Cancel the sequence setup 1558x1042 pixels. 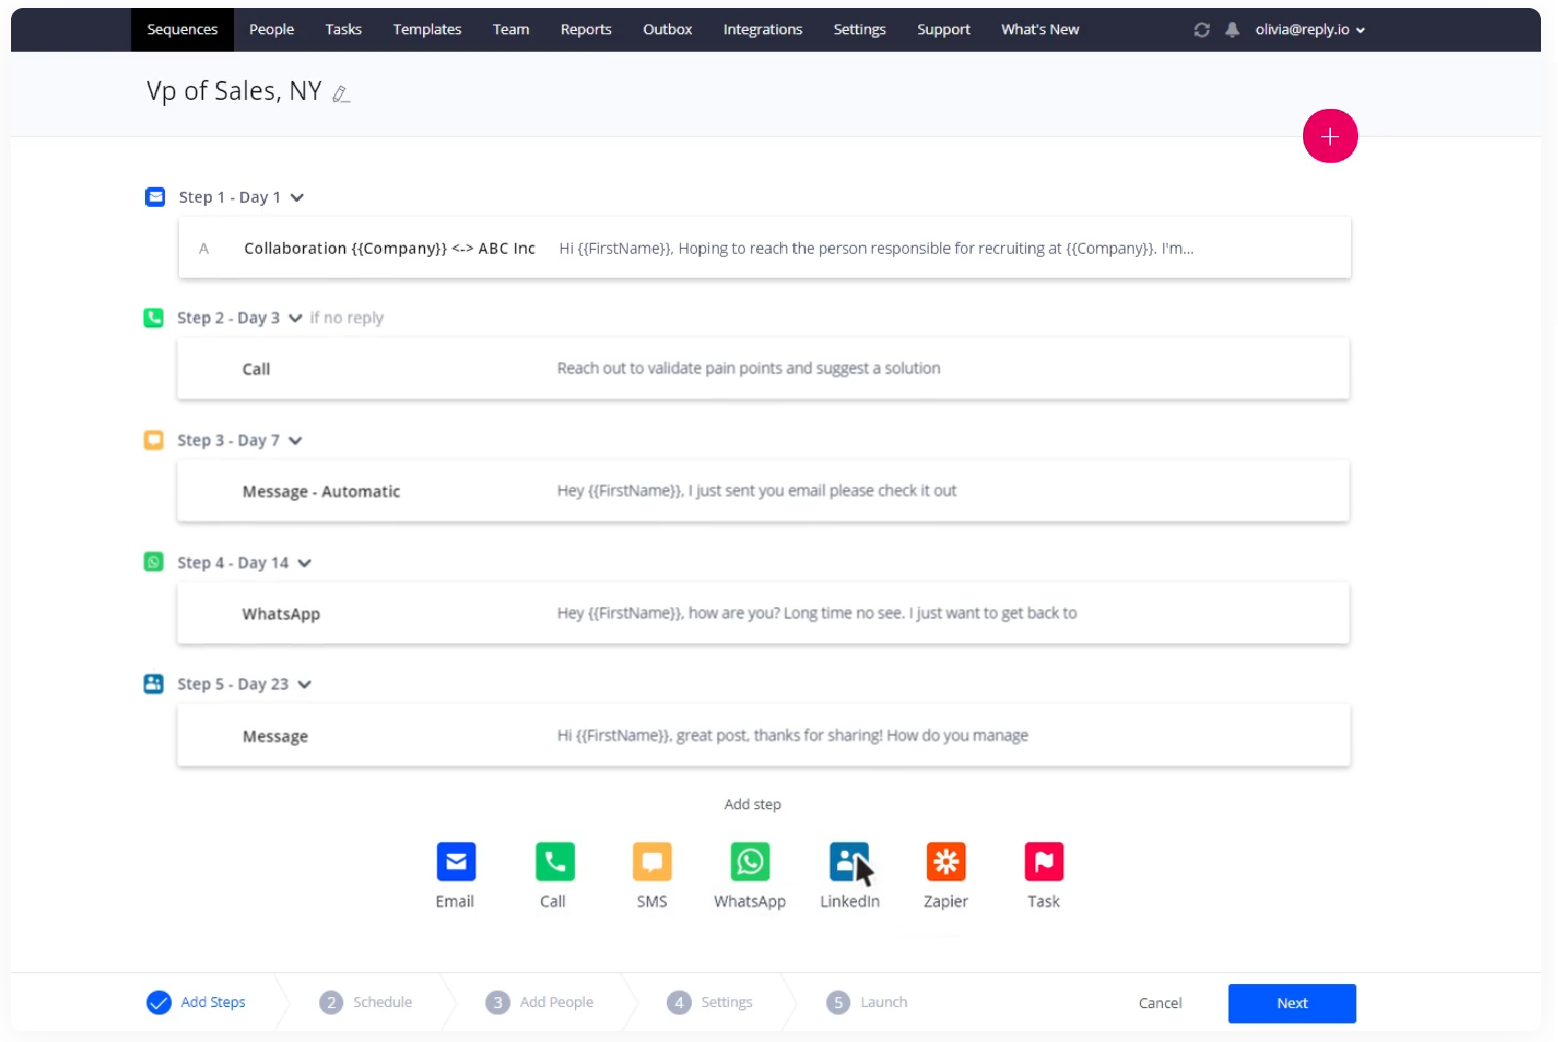1159,1003
